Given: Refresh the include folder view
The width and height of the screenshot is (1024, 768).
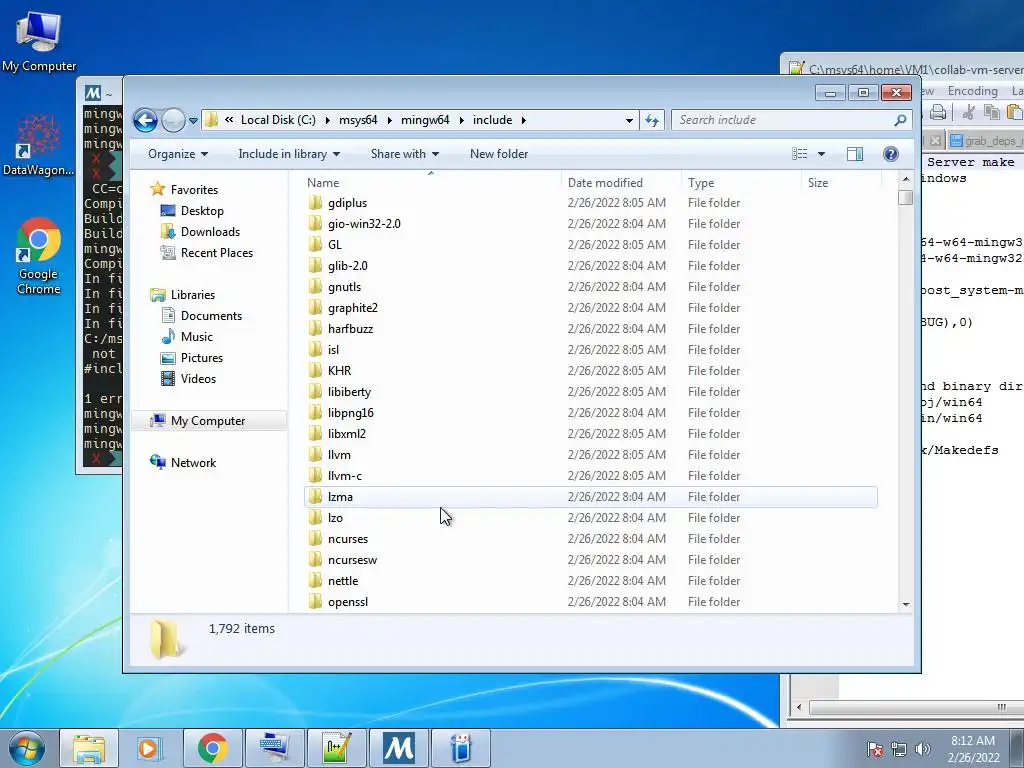Looking at the screenshot, I should 652,120.
